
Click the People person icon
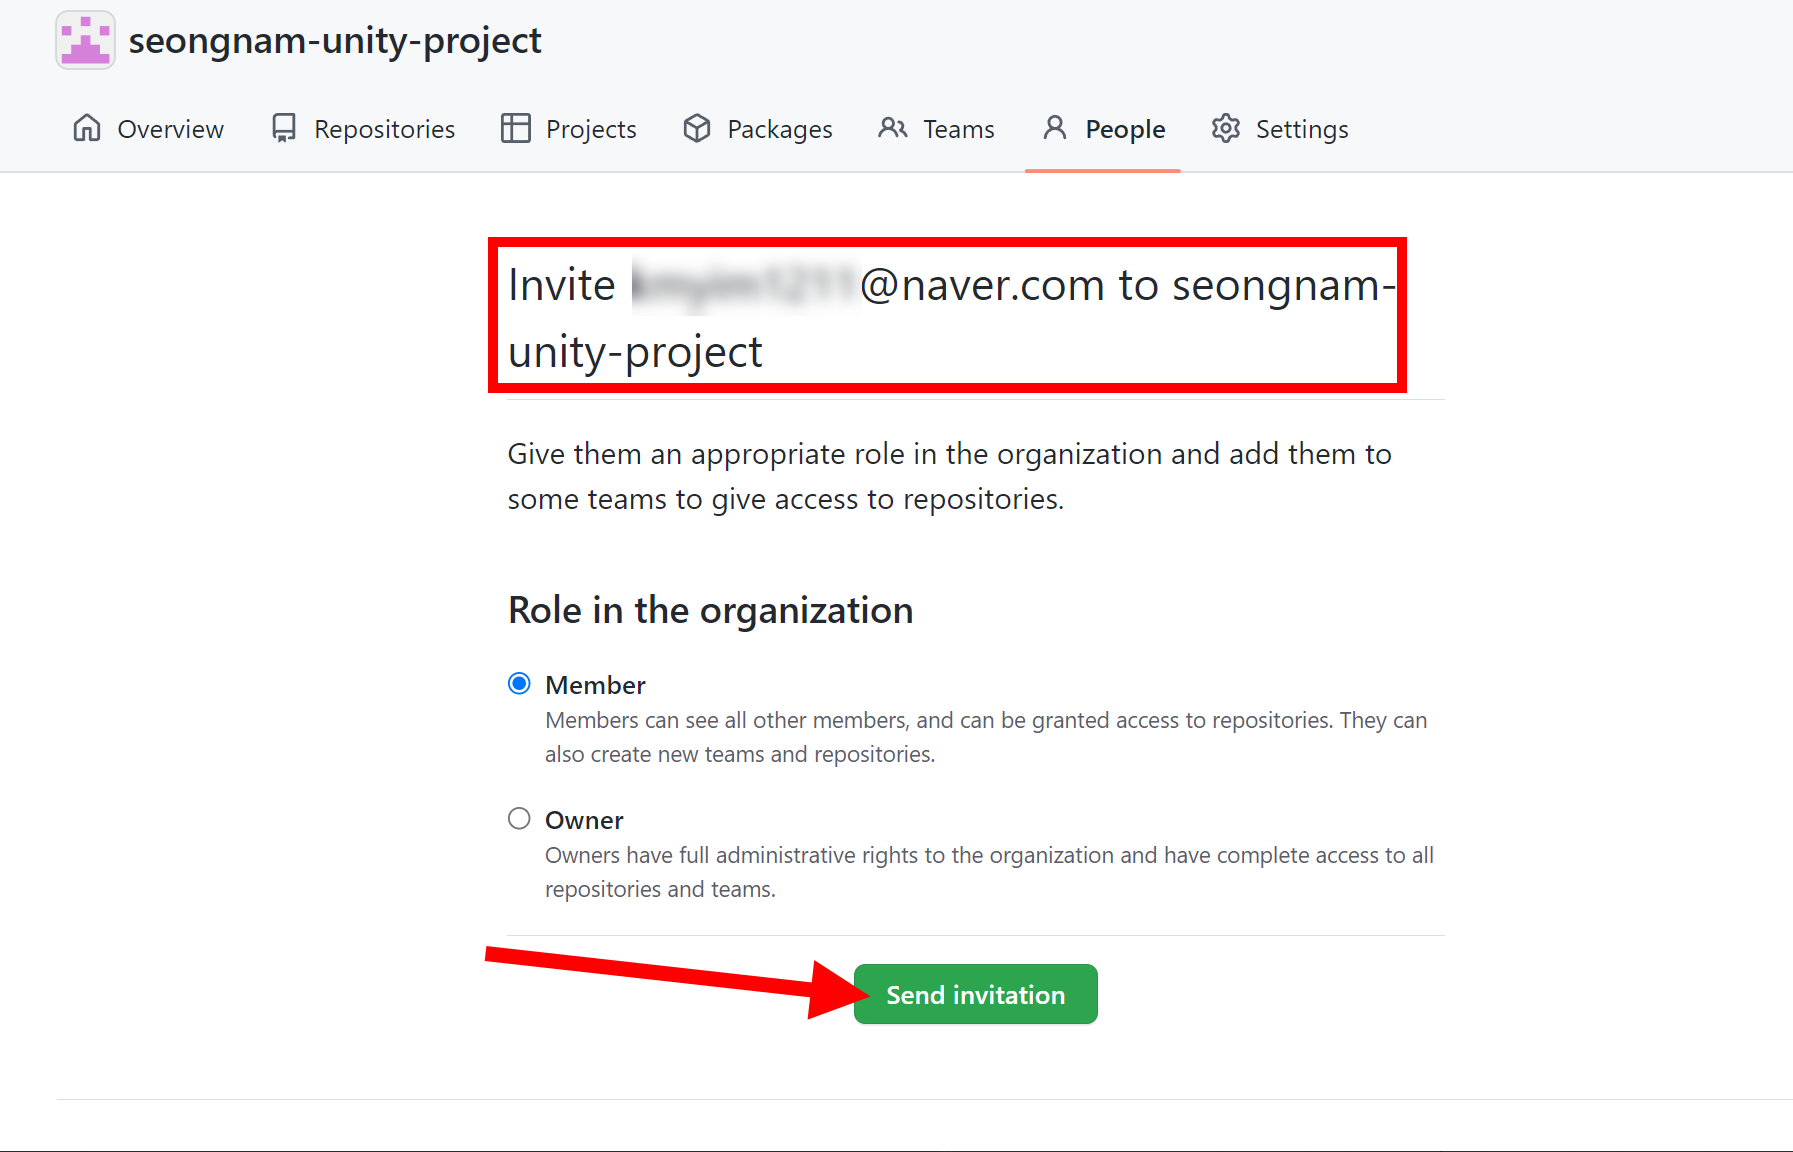click(x=1055, y=127)
